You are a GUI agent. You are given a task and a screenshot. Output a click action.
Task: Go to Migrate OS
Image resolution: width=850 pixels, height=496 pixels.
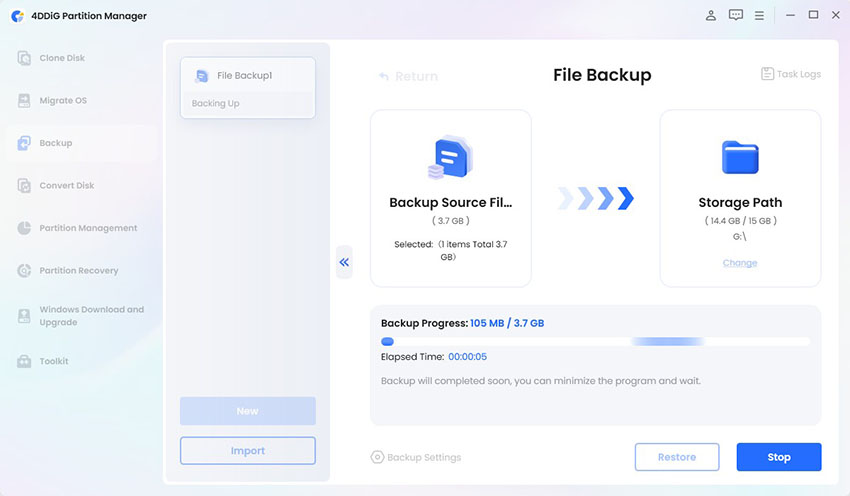point(63,100)
